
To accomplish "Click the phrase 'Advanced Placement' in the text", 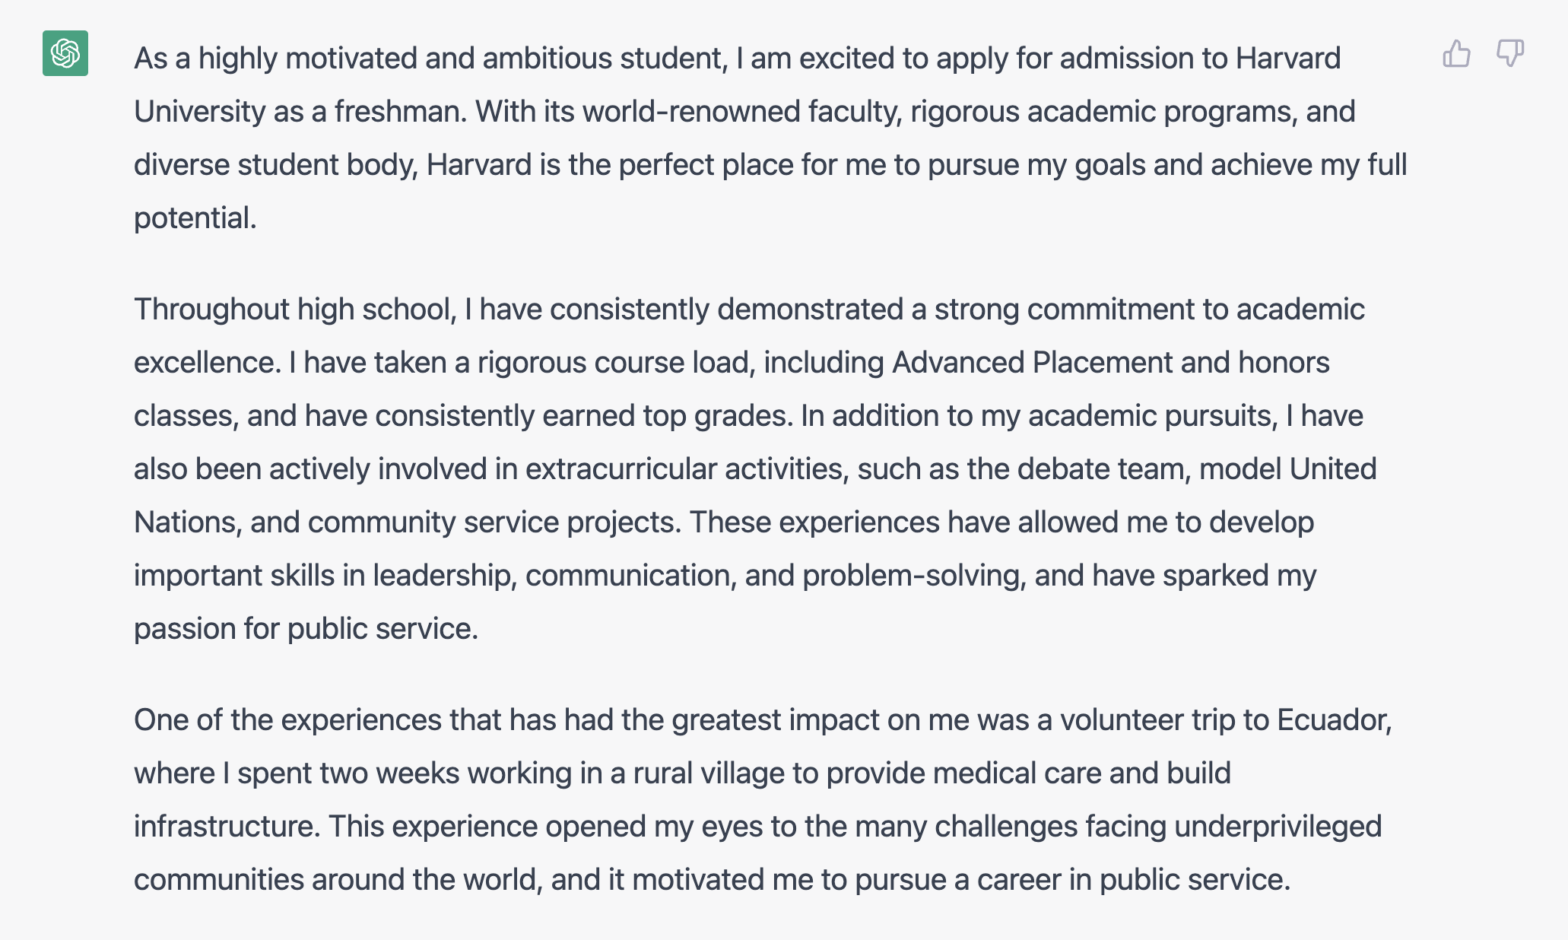I will pos(1032,362).
